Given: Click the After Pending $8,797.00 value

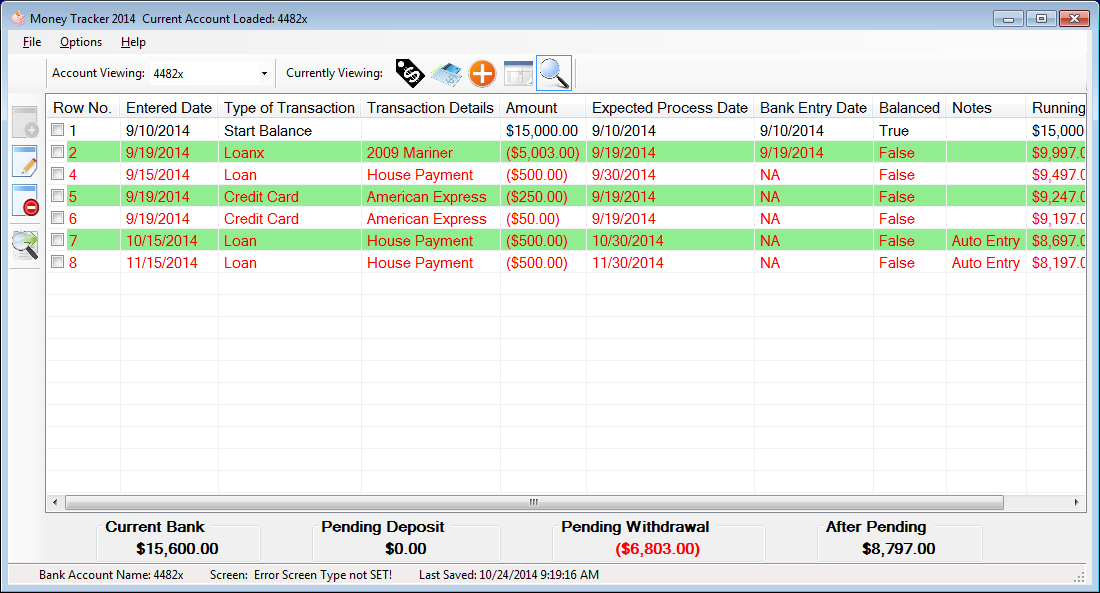Looking at the screenshot, I should pyautogui.click(x=899, y=549).
